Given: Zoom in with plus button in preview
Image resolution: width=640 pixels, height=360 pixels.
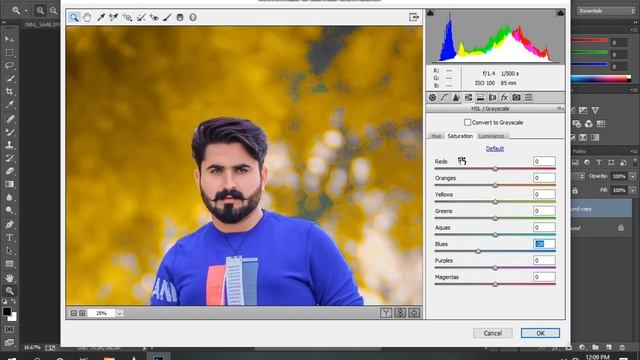Looking at the screenshot, I should pos(82,313).
